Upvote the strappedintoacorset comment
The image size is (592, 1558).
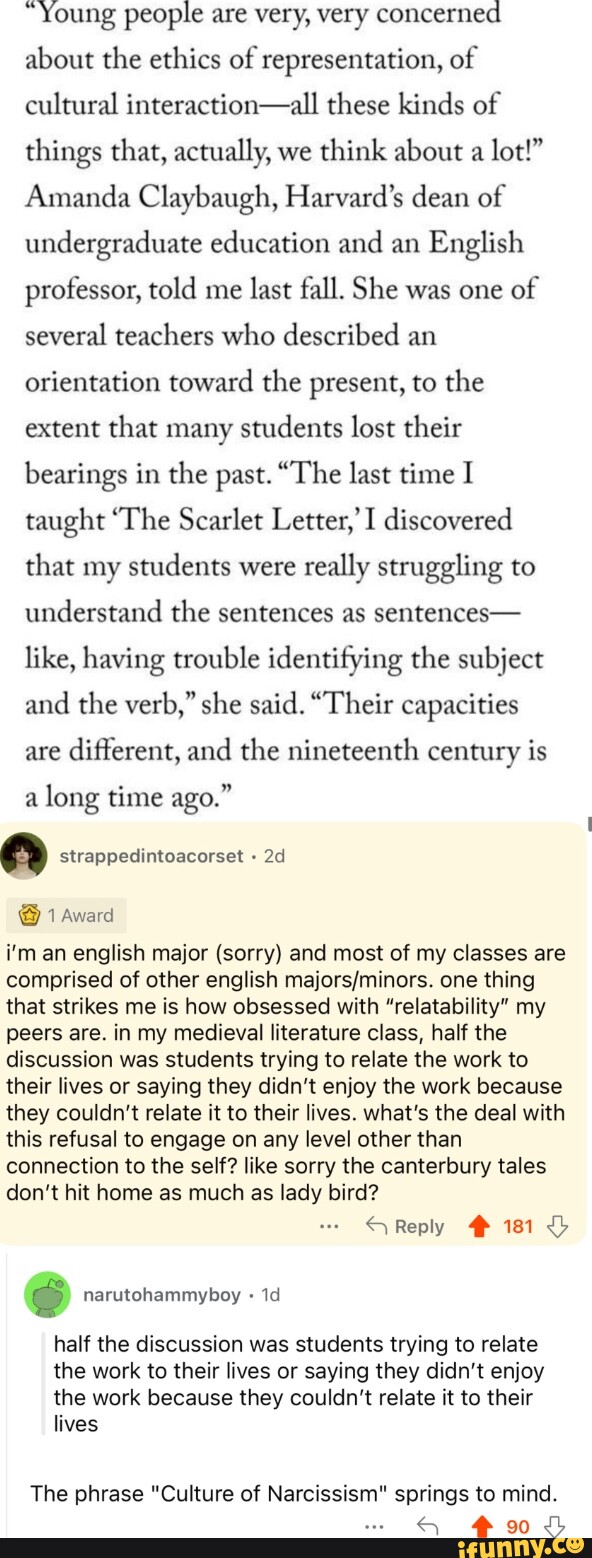pyautogui.click(x=478, y=1226)
